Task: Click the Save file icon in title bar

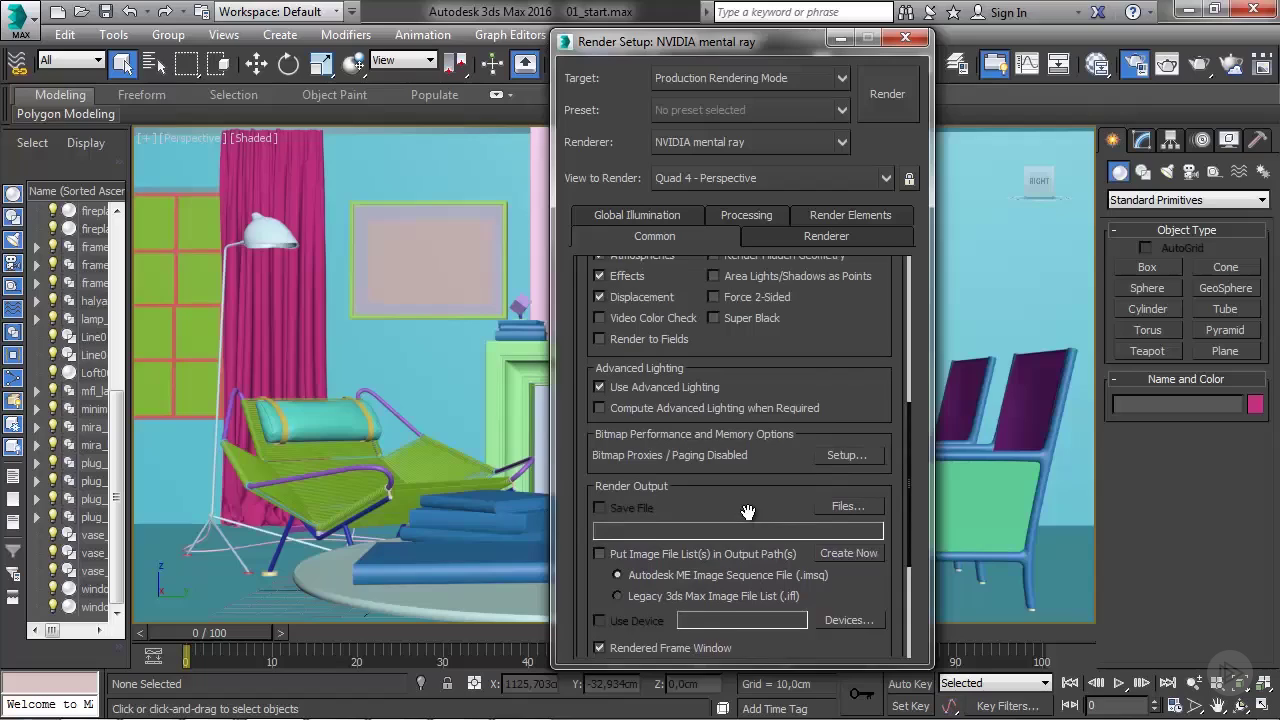Action: click(106, 12)
